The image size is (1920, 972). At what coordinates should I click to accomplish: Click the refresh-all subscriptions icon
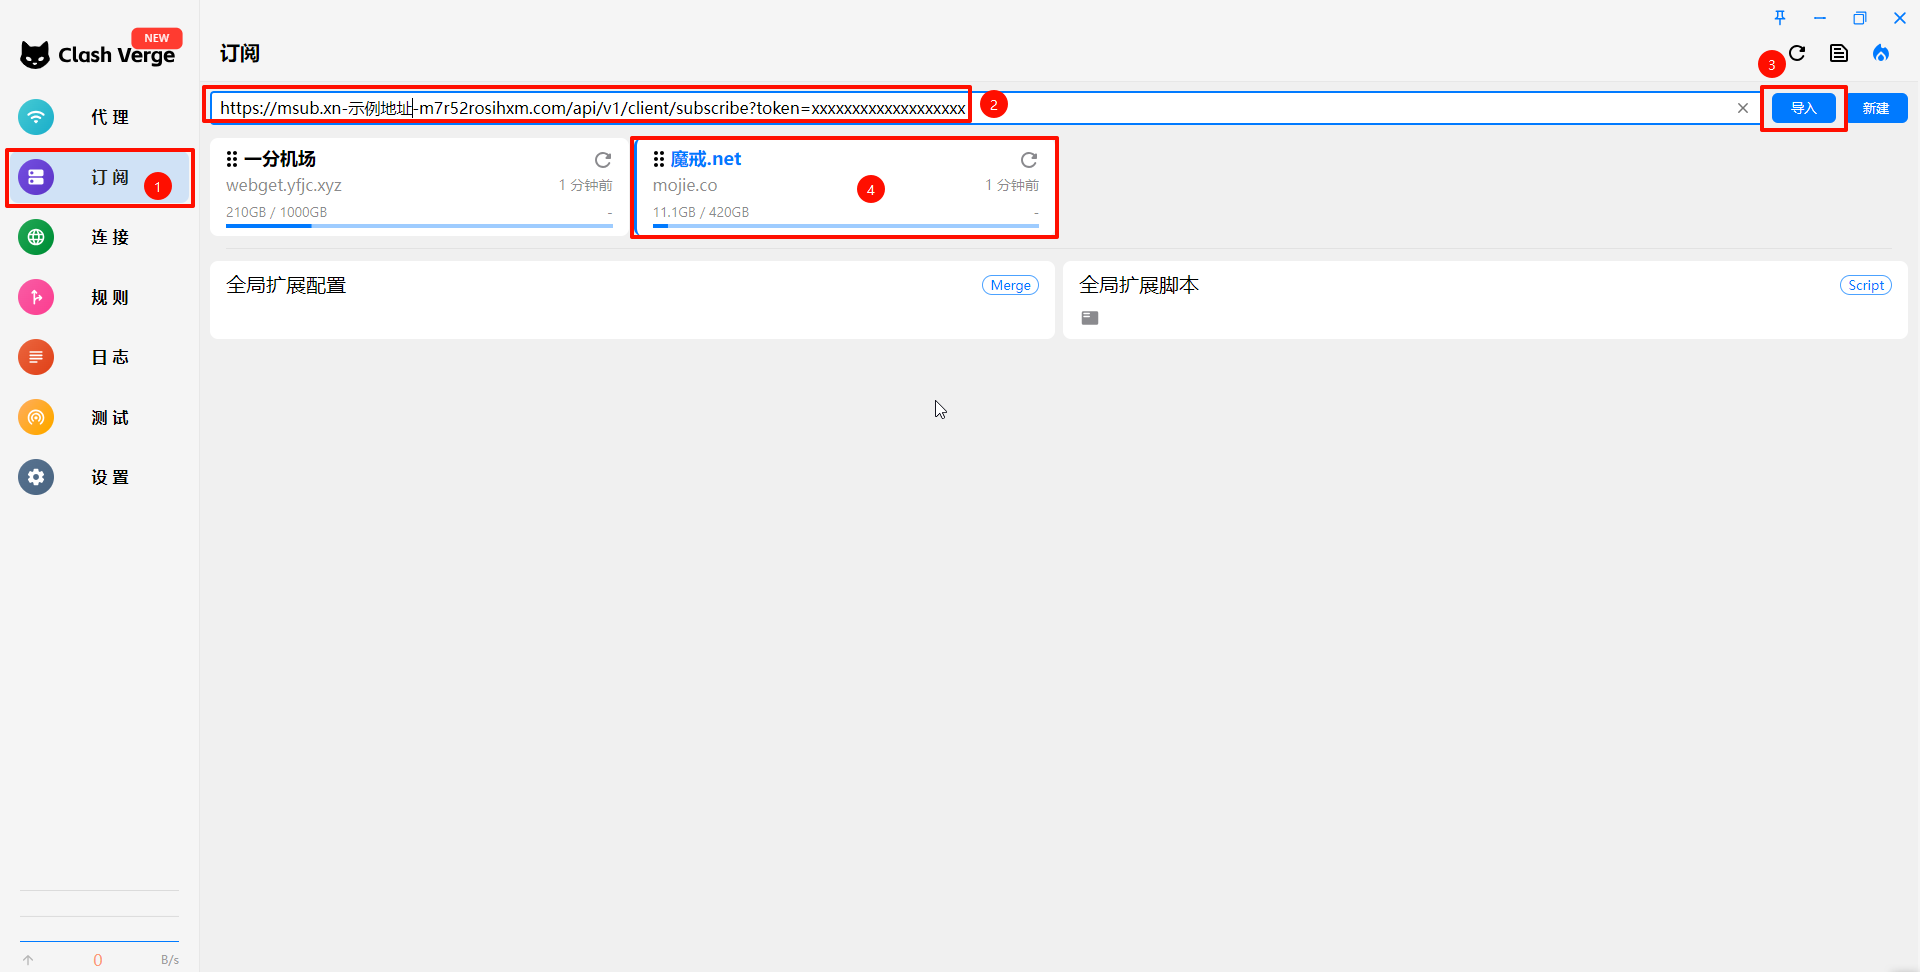[1798, 54]
